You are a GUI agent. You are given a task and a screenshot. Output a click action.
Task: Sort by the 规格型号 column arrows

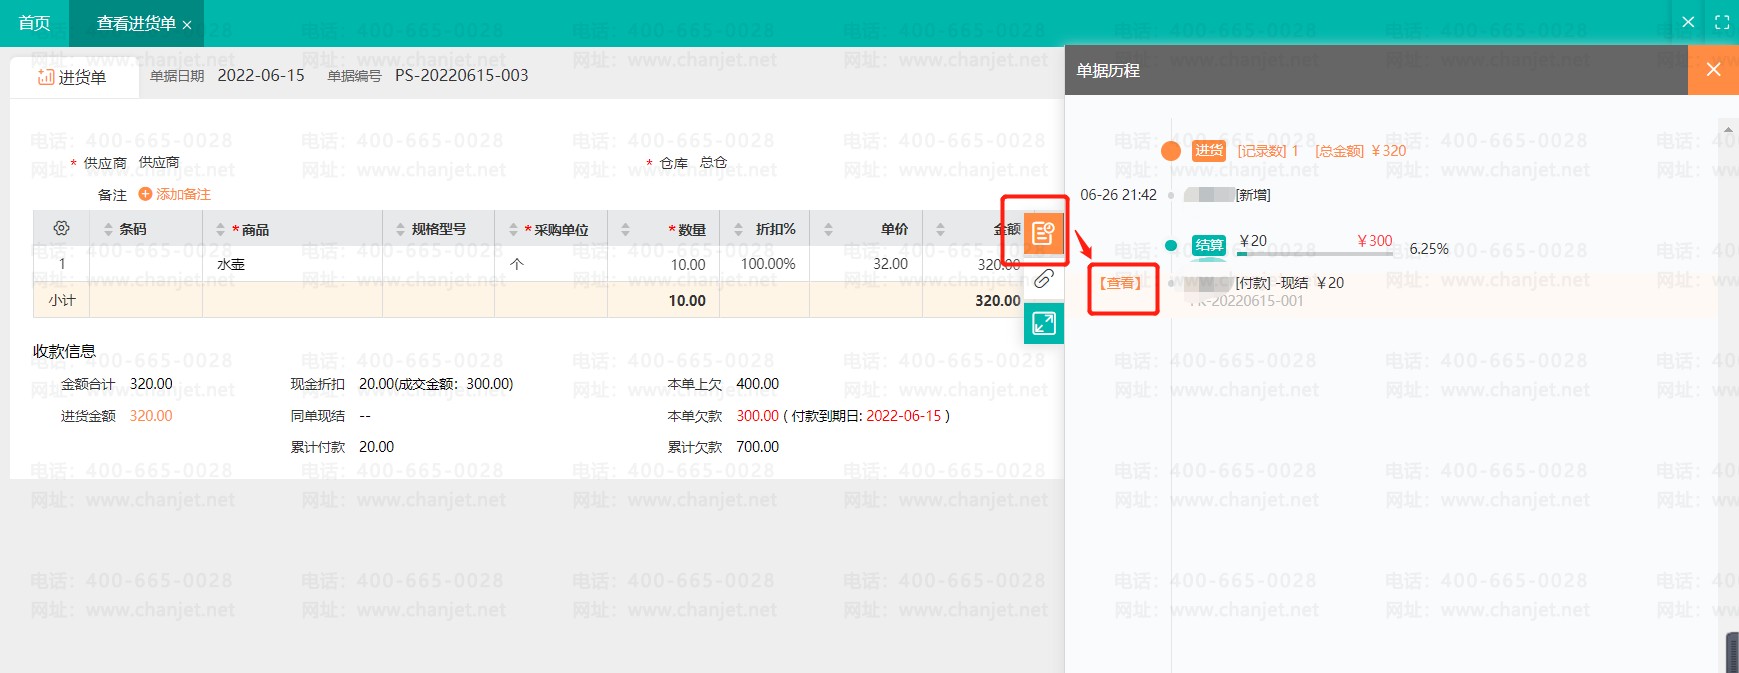(x=400, y=230)
